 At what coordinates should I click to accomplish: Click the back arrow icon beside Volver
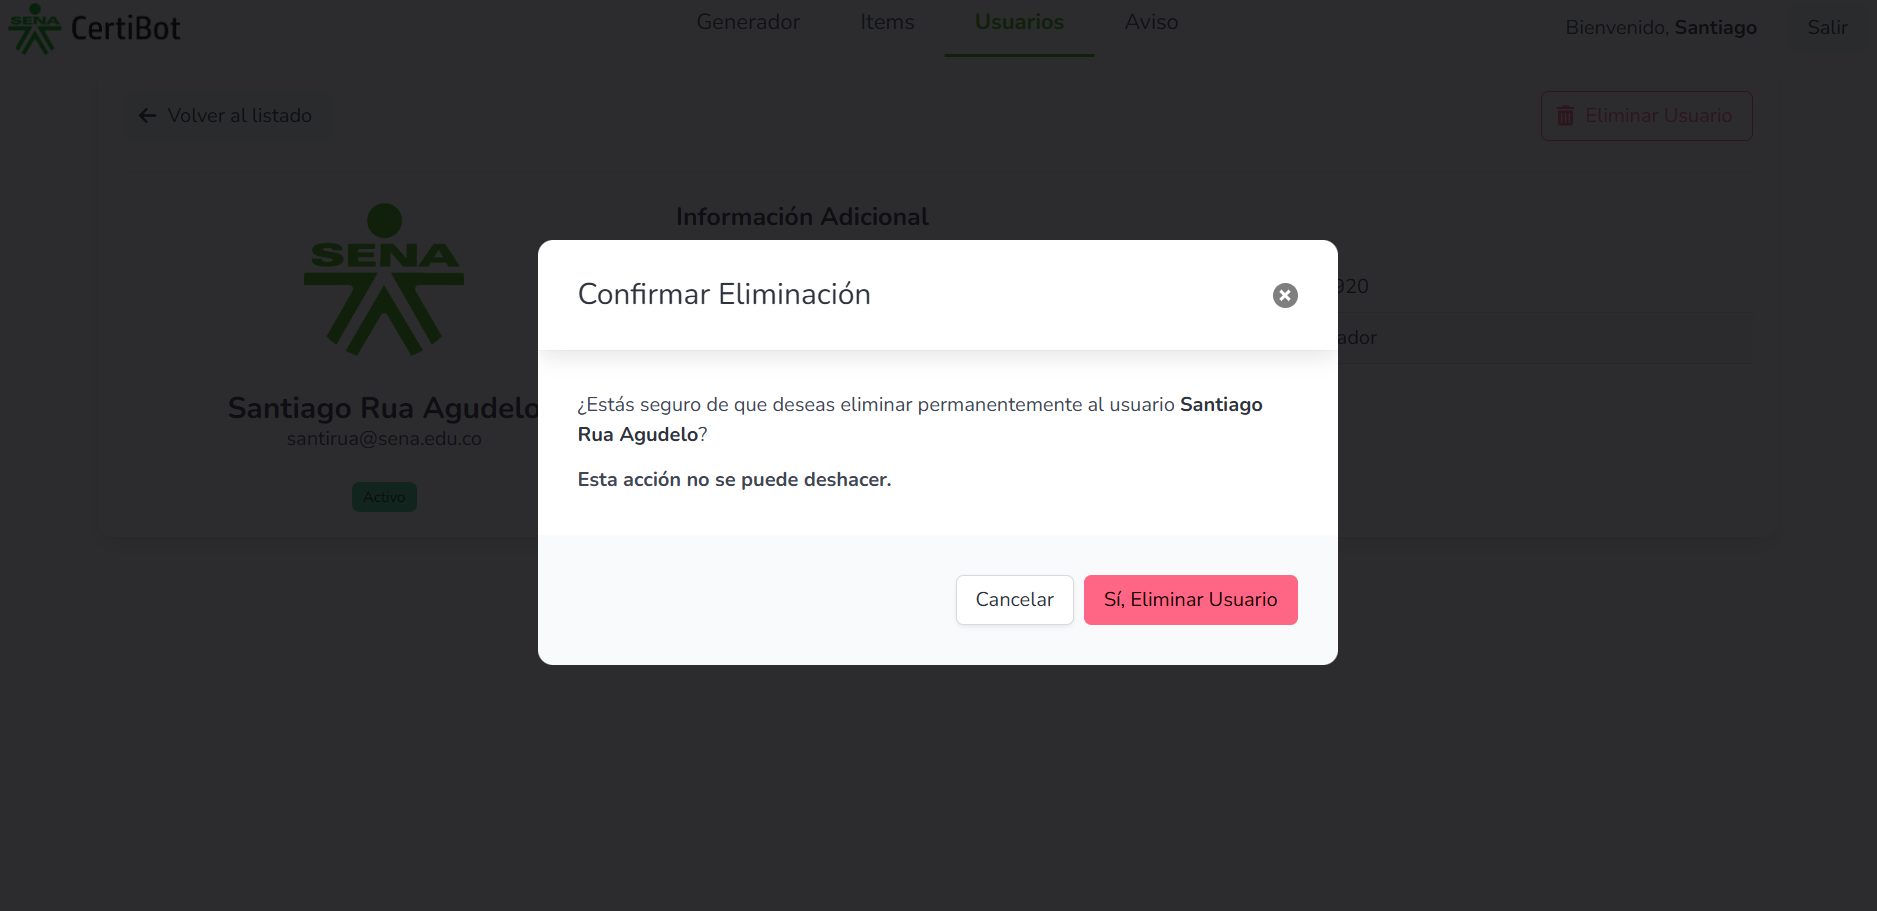click(147, 116)
